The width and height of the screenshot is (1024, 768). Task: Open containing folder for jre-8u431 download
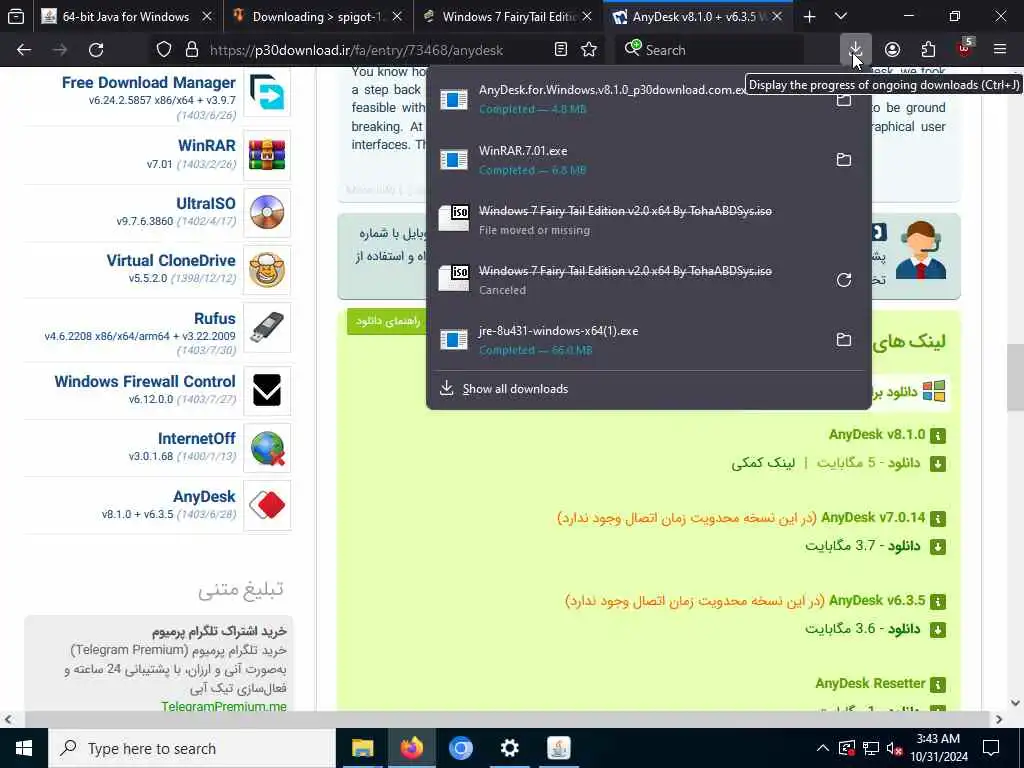click(x=844, y=340)
